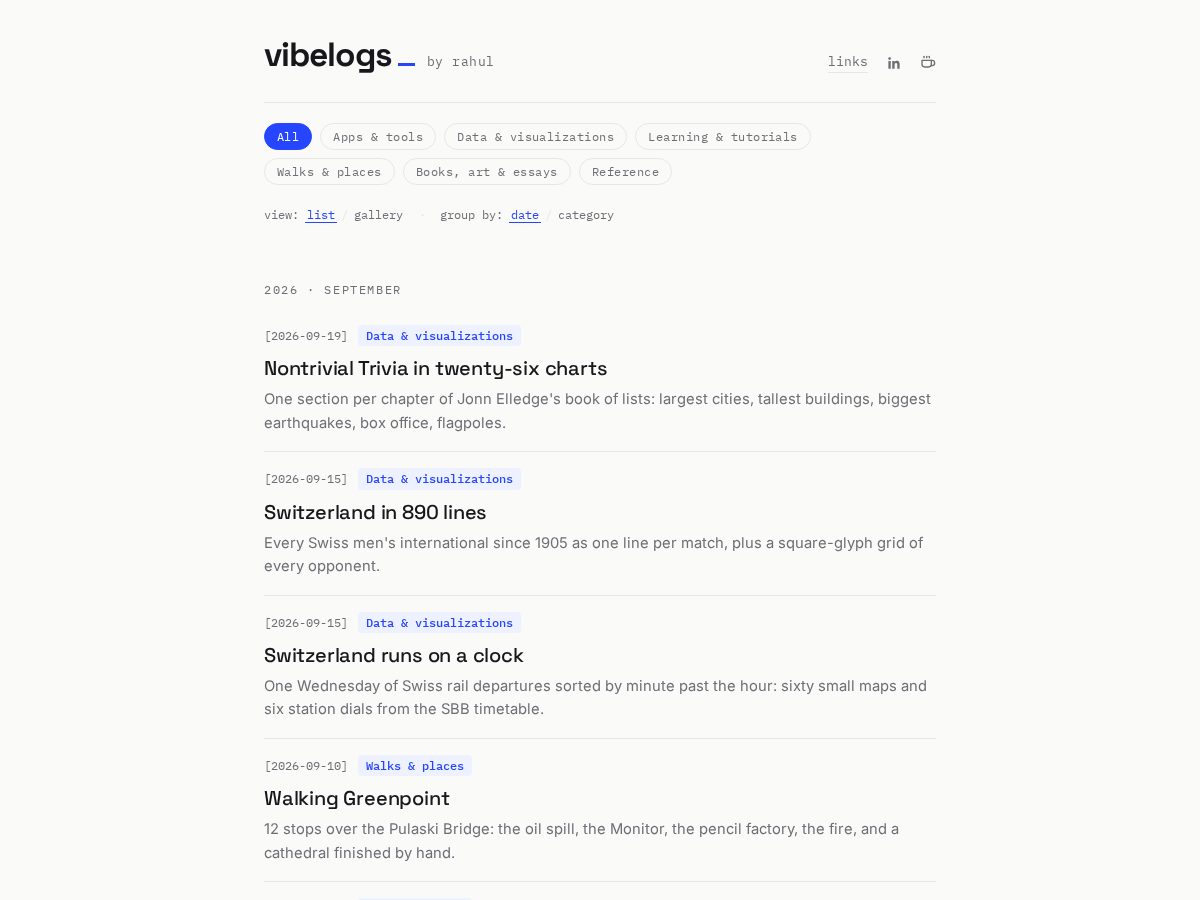Filter by Walks & places pill
Viewport: 1200px width, 900px height.
point(329,172)
